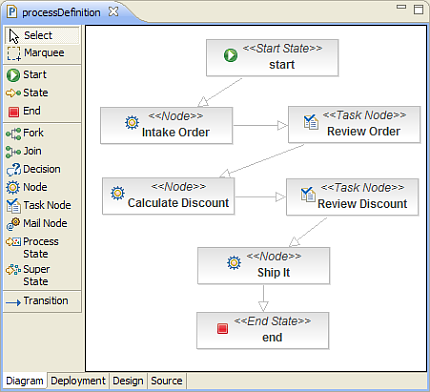Select the Decision tool icon
430x392 pixels.
(13, 170)
